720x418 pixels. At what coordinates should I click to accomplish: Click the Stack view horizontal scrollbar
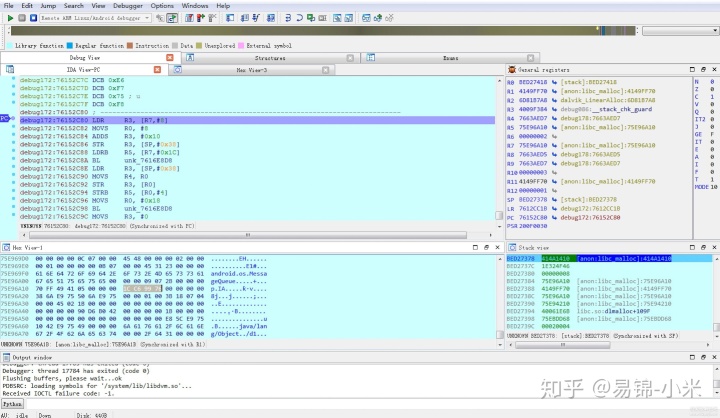click(x=562, y=345)
